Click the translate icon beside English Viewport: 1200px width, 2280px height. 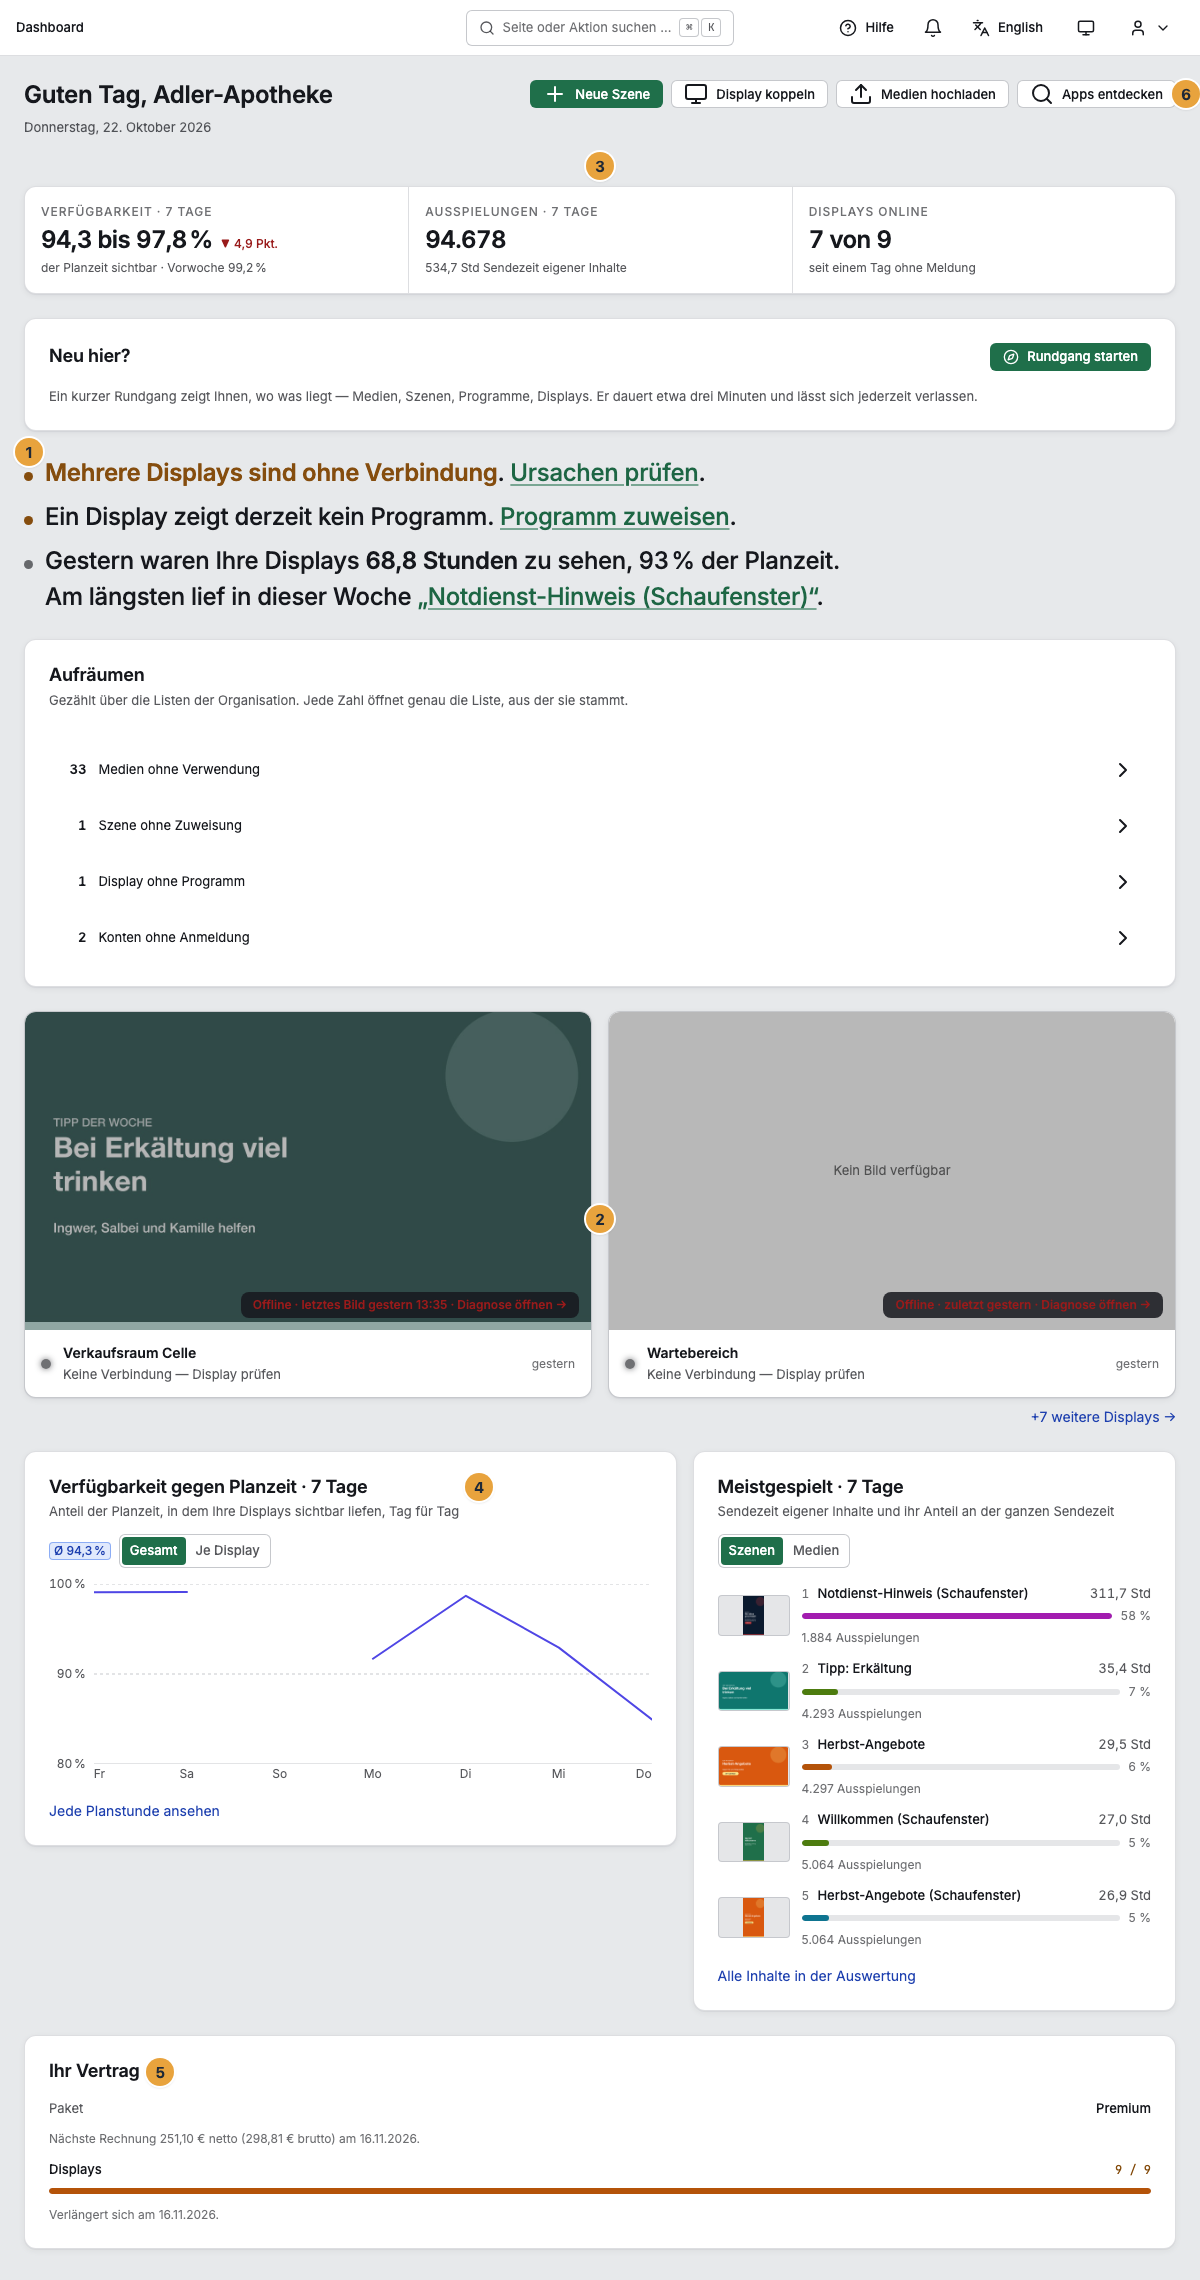click(x=981, y=28)
